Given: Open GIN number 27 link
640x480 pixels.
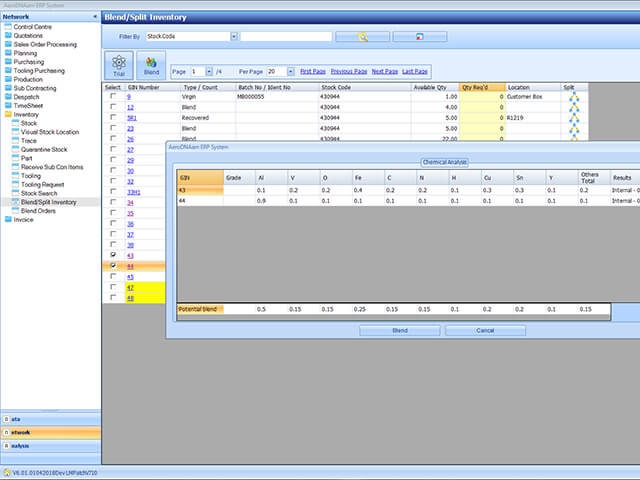Looking at the screenshot, I should click(x=130, y=150).
